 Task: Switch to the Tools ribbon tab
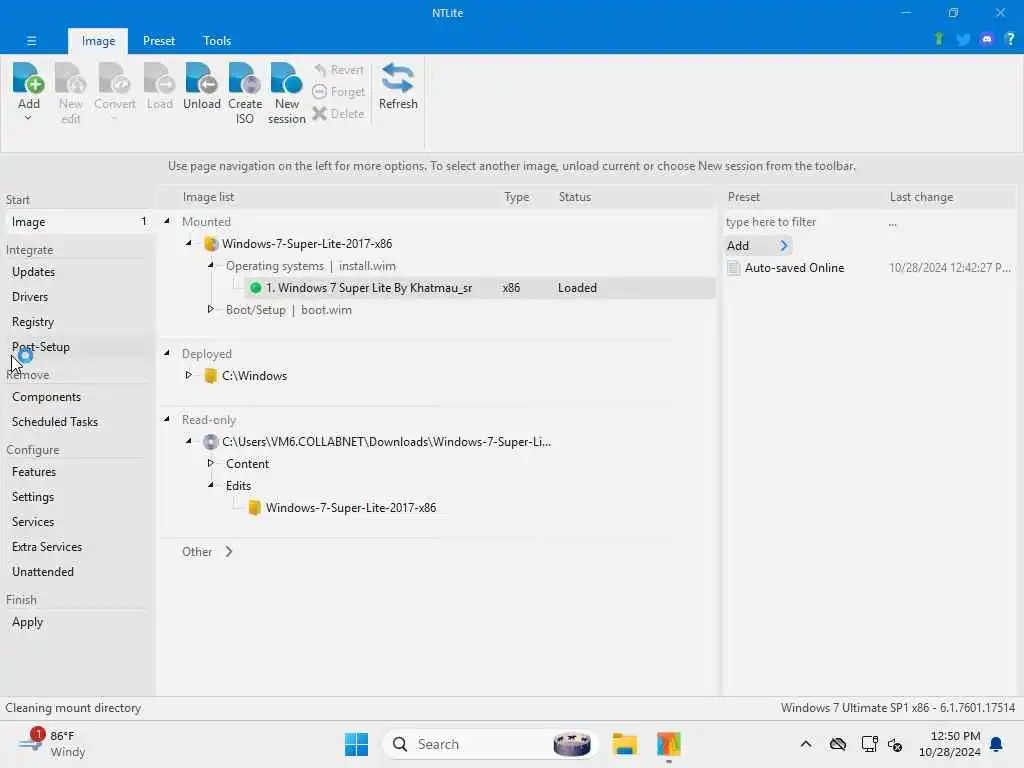tap(217, 40)
